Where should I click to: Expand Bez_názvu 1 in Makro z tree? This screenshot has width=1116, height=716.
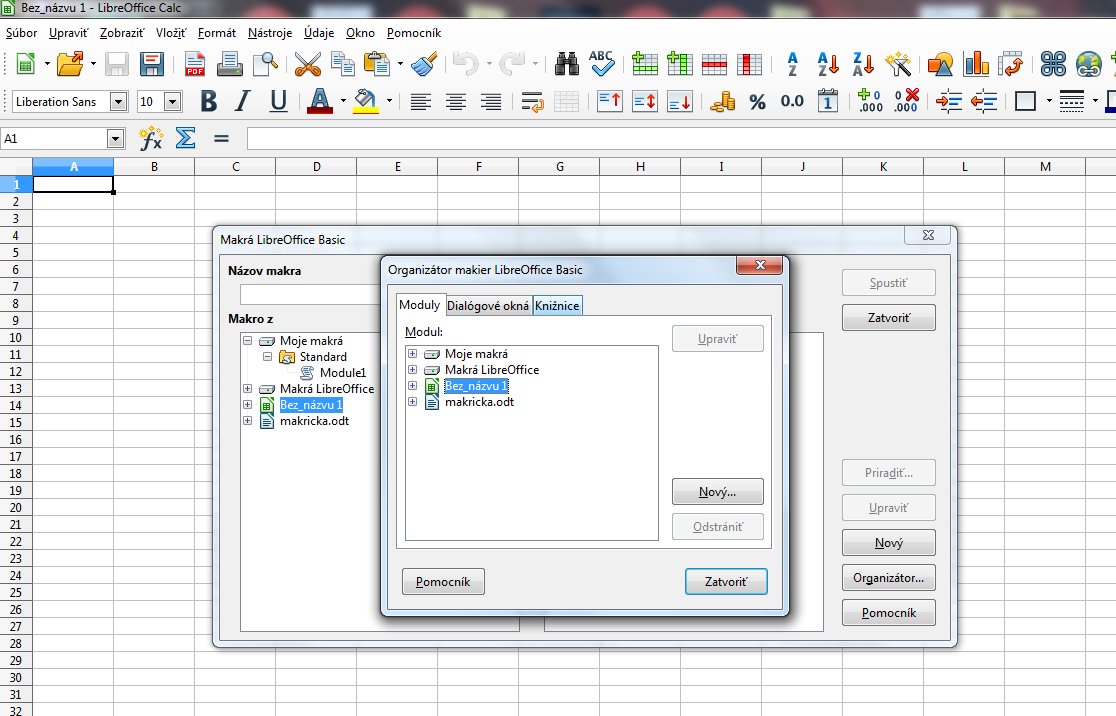coord(248,404)
